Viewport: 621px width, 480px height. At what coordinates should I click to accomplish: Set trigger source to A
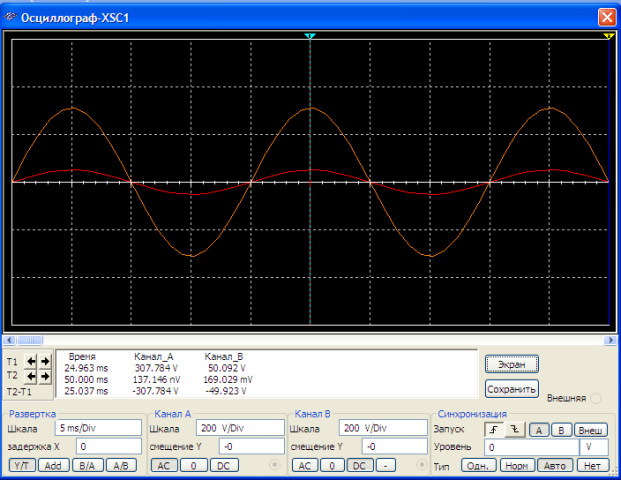click(x=539, y=430)
